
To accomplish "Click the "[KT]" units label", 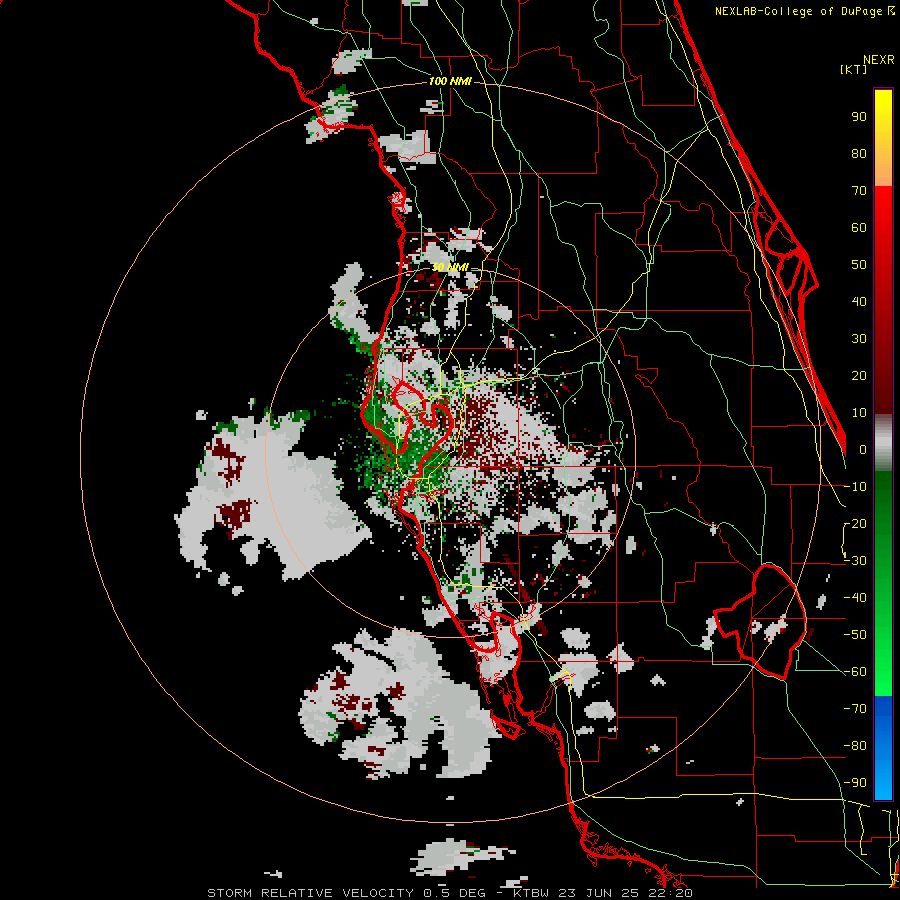I will [x=854, y=69].
